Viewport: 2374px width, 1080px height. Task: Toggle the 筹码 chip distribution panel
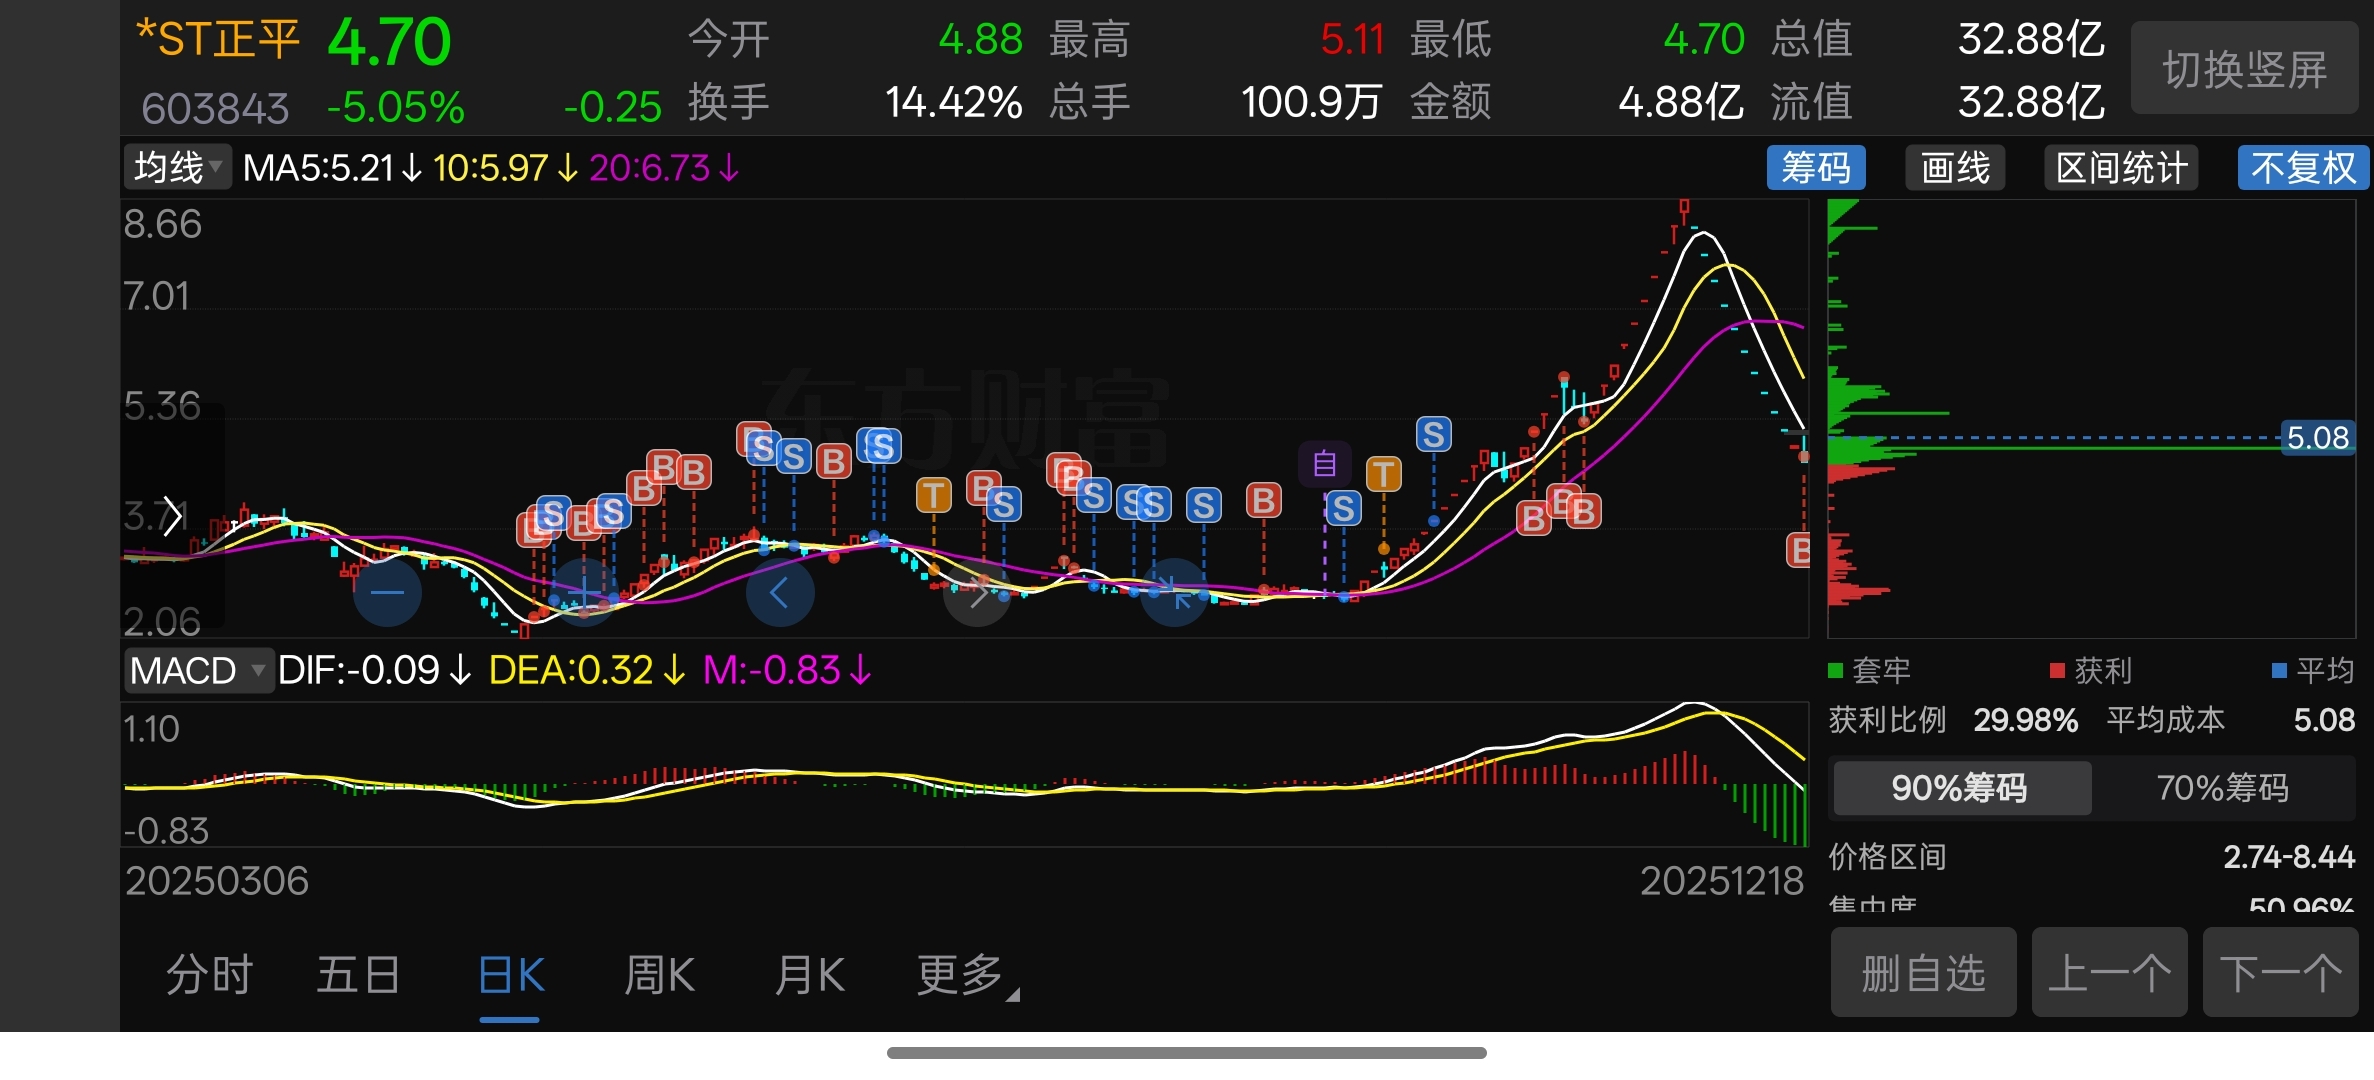click(1815, 168)
